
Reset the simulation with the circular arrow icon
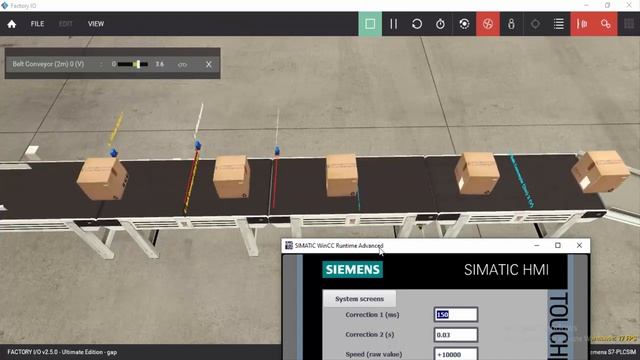[417, 24]
